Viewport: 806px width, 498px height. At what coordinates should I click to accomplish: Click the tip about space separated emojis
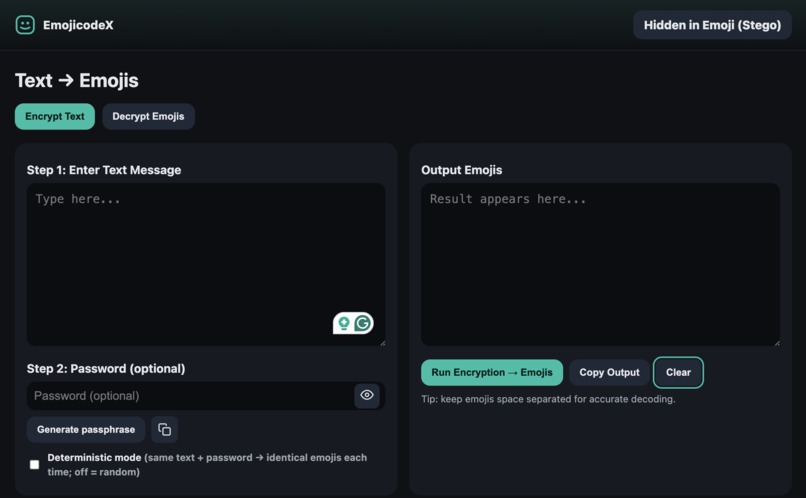(x=548, y=399)
